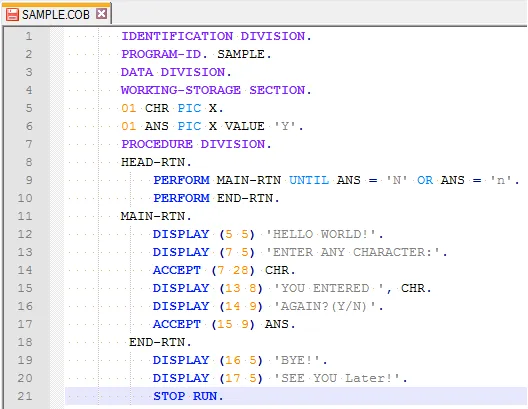528x409 pixels.
Task: Select the SAMPLE.COB file tab
Action: click(x=57, y=14)
